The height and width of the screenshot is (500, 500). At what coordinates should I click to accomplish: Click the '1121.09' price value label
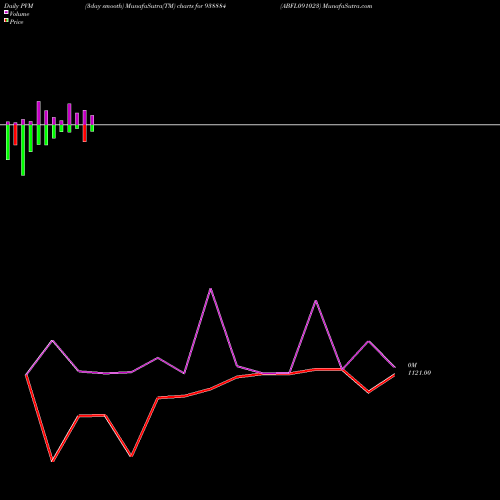[419, 373]
